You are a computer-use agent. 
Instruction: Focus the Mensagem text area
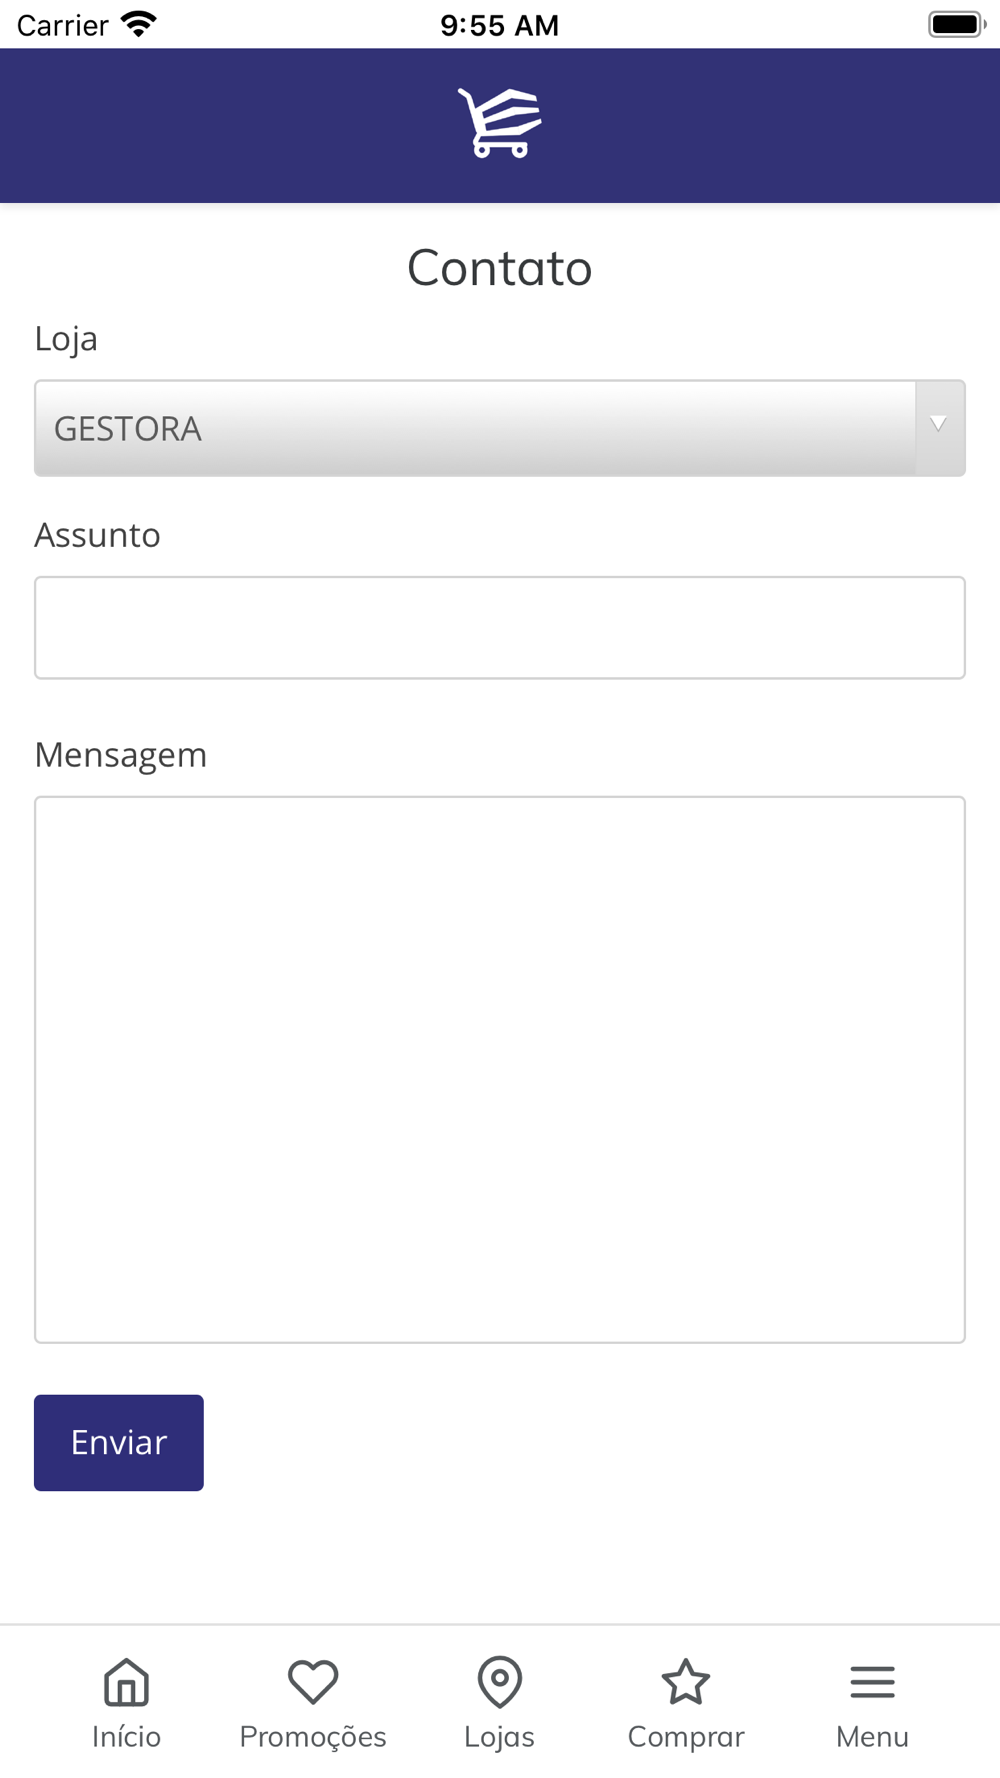500,1070
